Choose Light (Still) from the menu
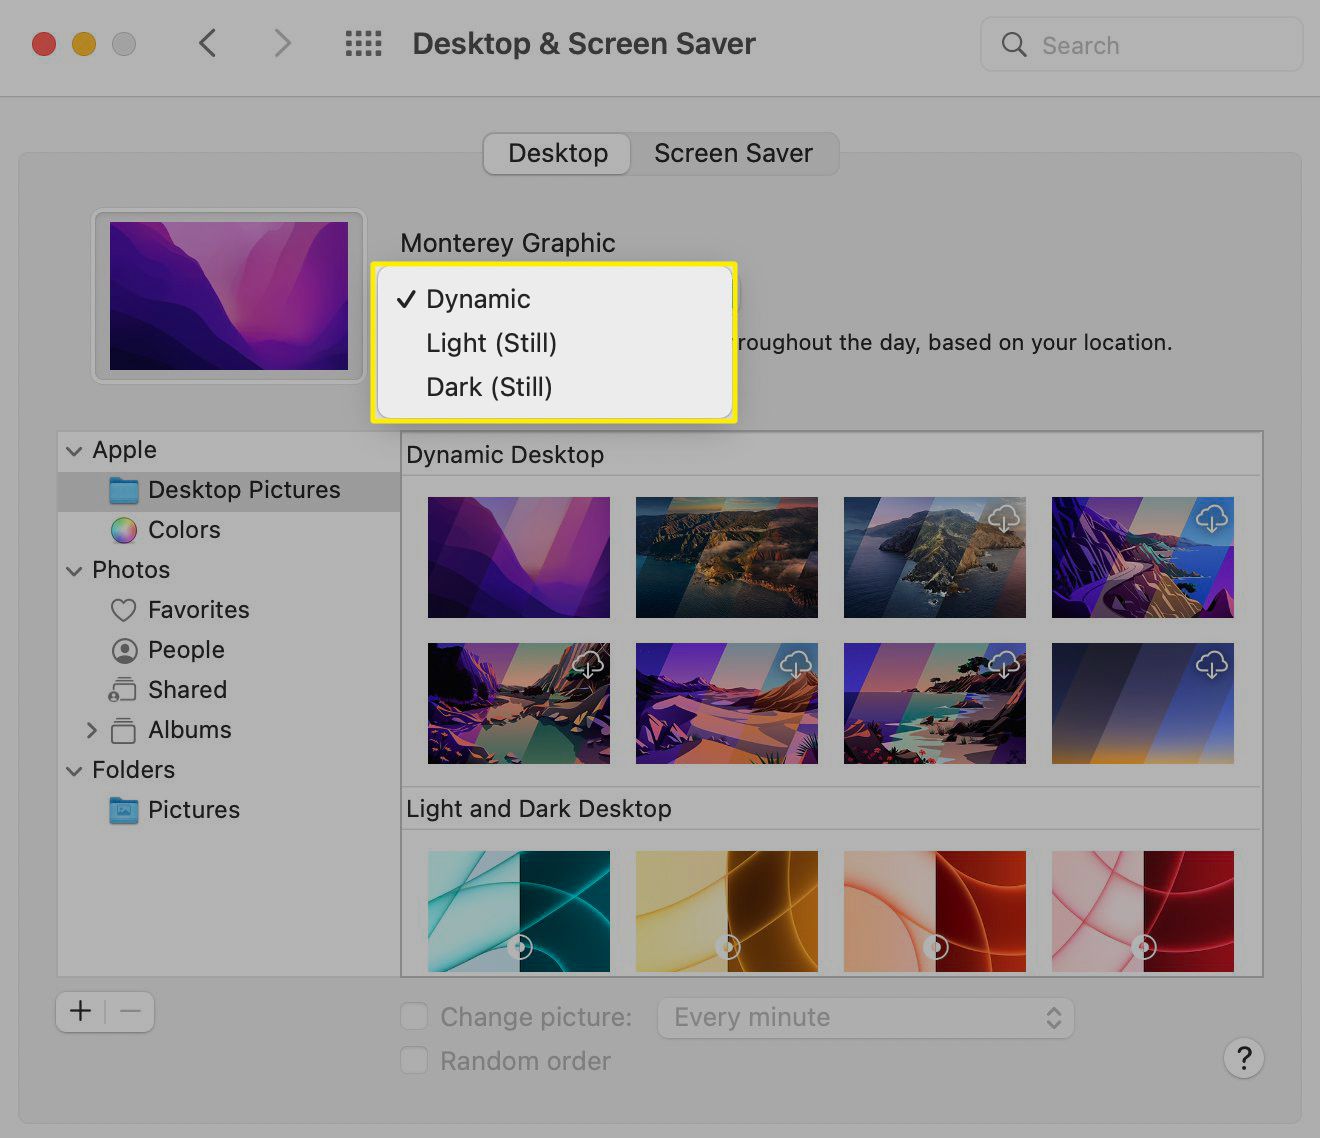 (491, 343)
